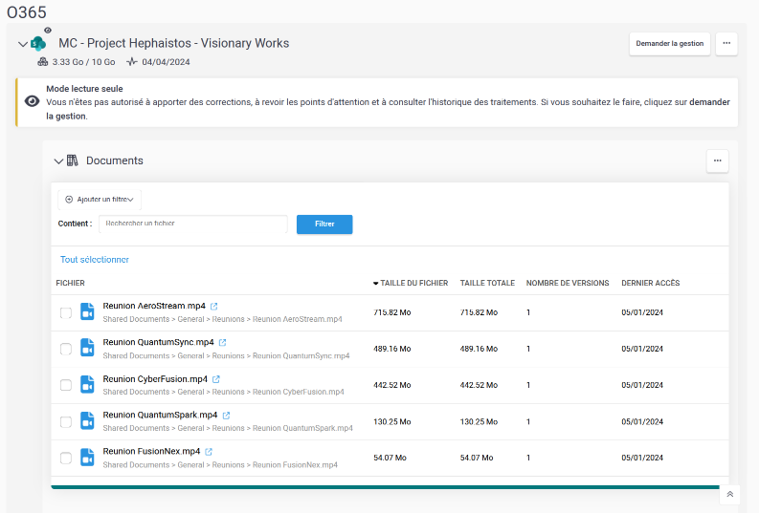Screen dimensions: 759x513
Task: Click scroll-to-top double chevron icon
Action: click(x=730, y=494)
